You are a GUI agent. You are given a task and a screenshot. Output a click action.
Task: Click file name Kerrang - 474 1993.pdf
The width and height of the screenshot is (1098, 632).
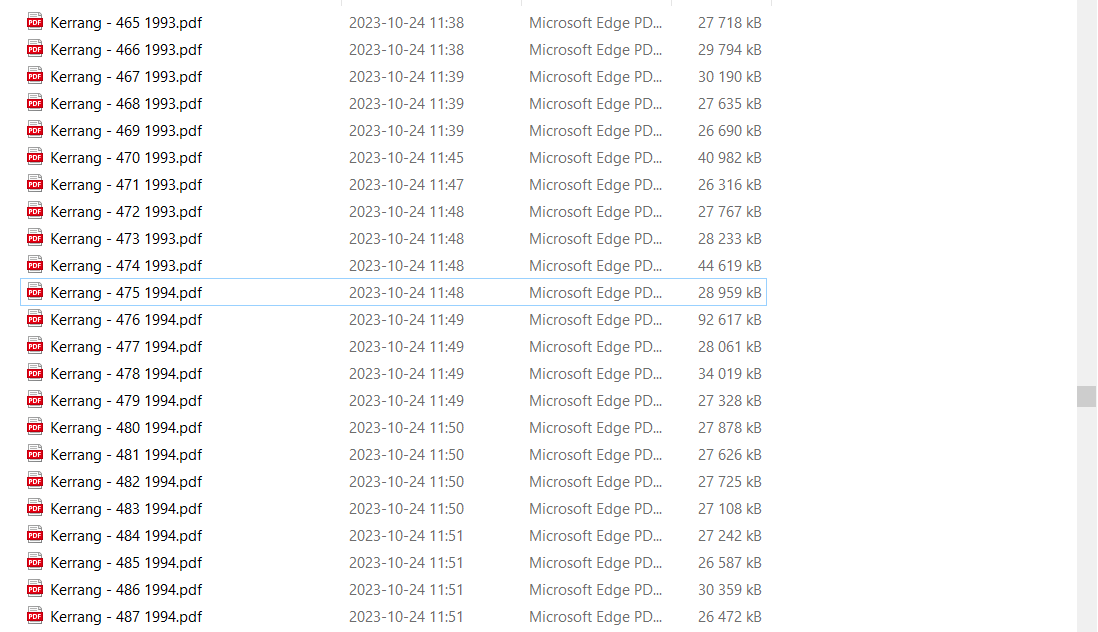(126, 265)
